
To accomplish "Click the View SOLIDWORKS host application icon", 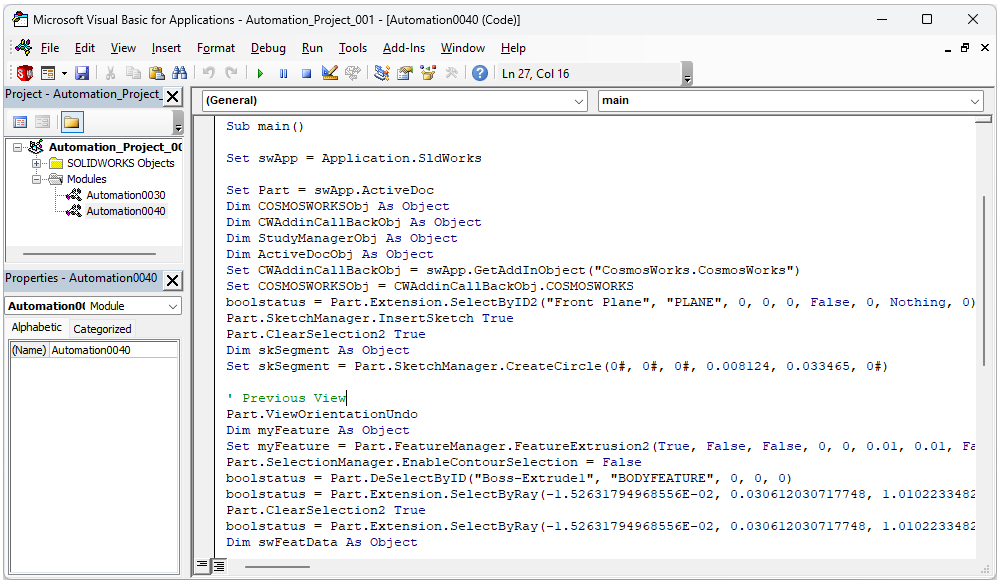I will (x=25, y=73).
